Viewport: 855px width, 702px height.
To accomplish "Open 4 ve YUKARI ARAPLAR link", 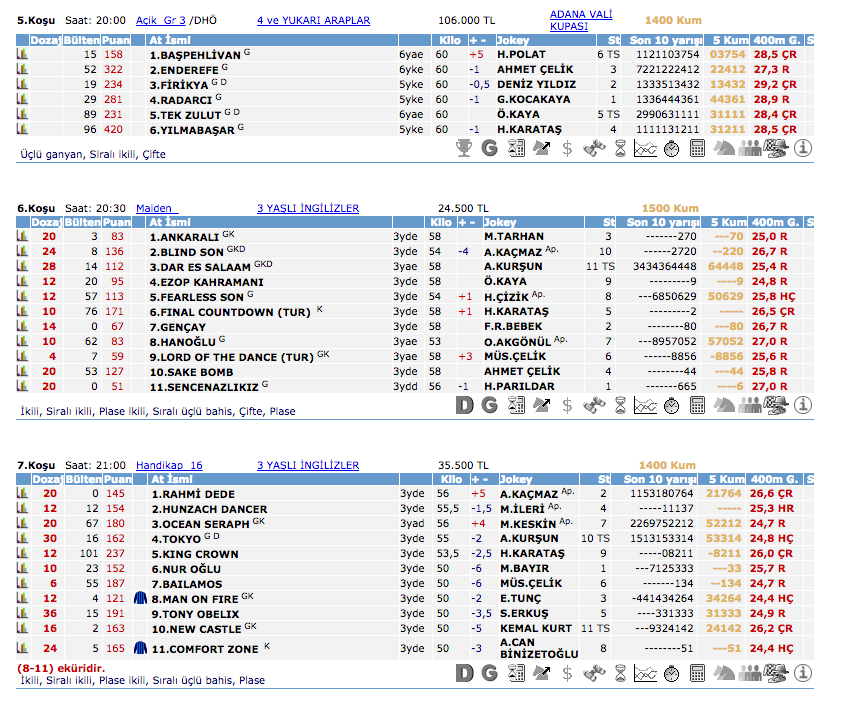I will click(x=313, y=20).
